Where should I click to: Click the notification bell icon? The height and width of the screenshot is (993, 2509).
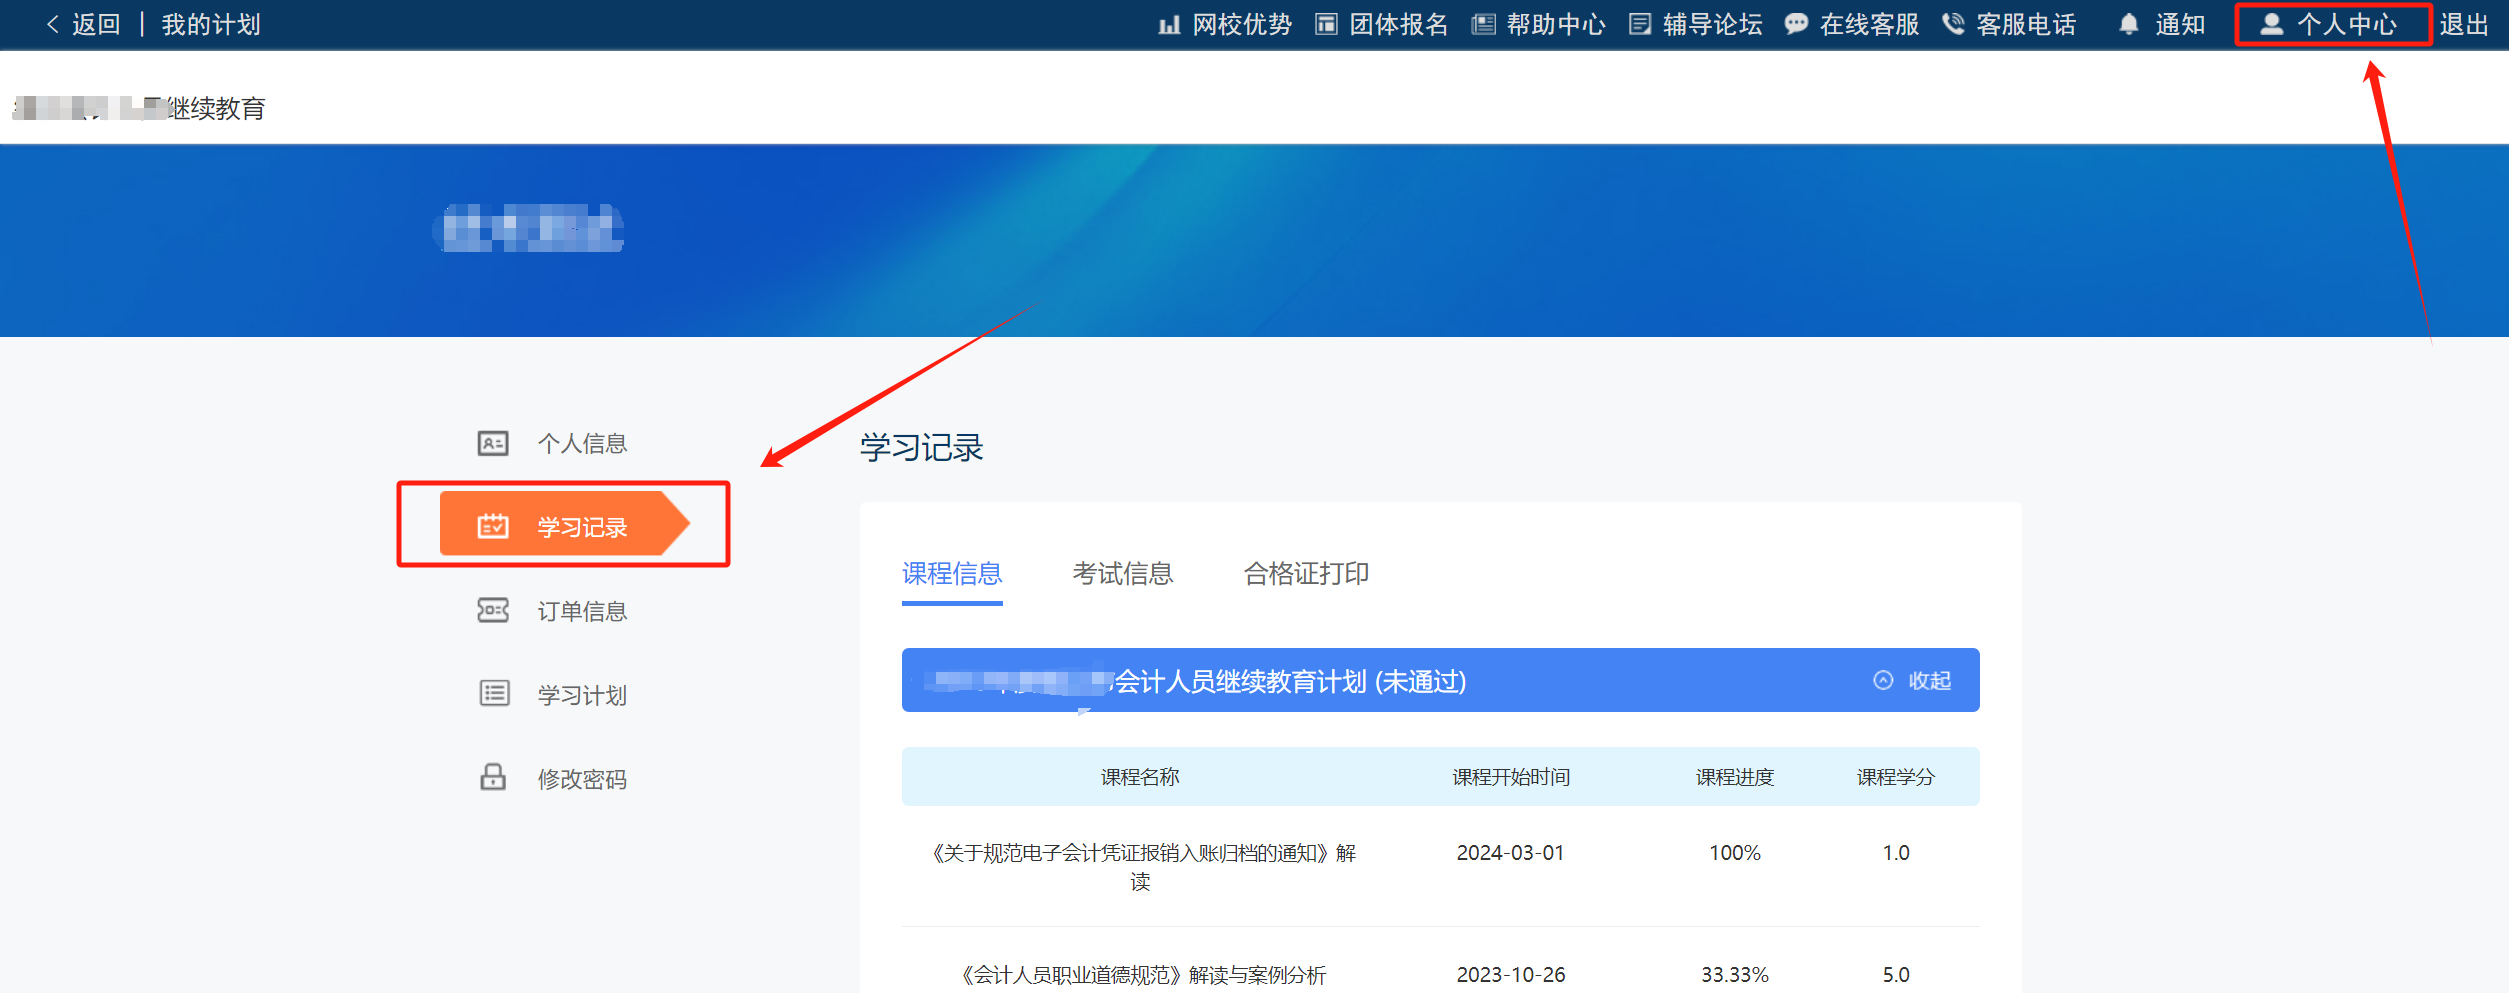click(2128, 25)
